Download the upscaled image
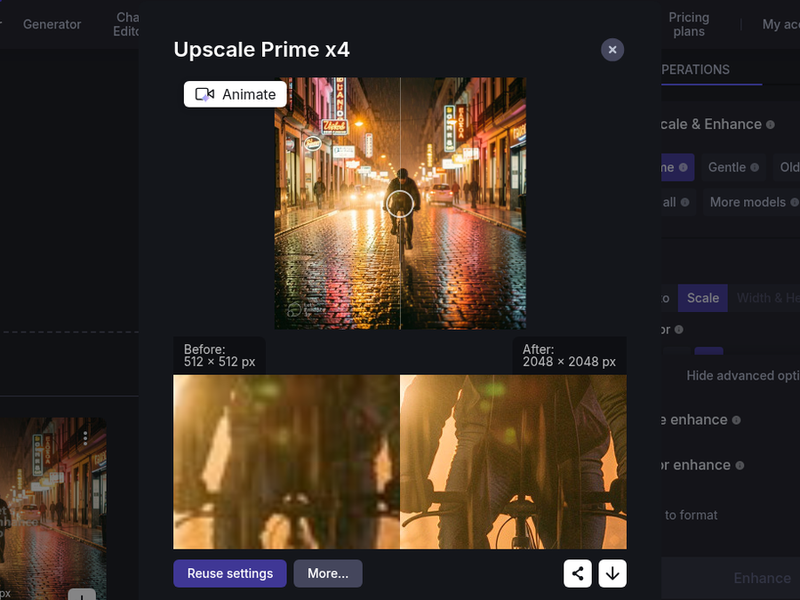The width and height of the screenshot is (800, 600). coord(612,573)
